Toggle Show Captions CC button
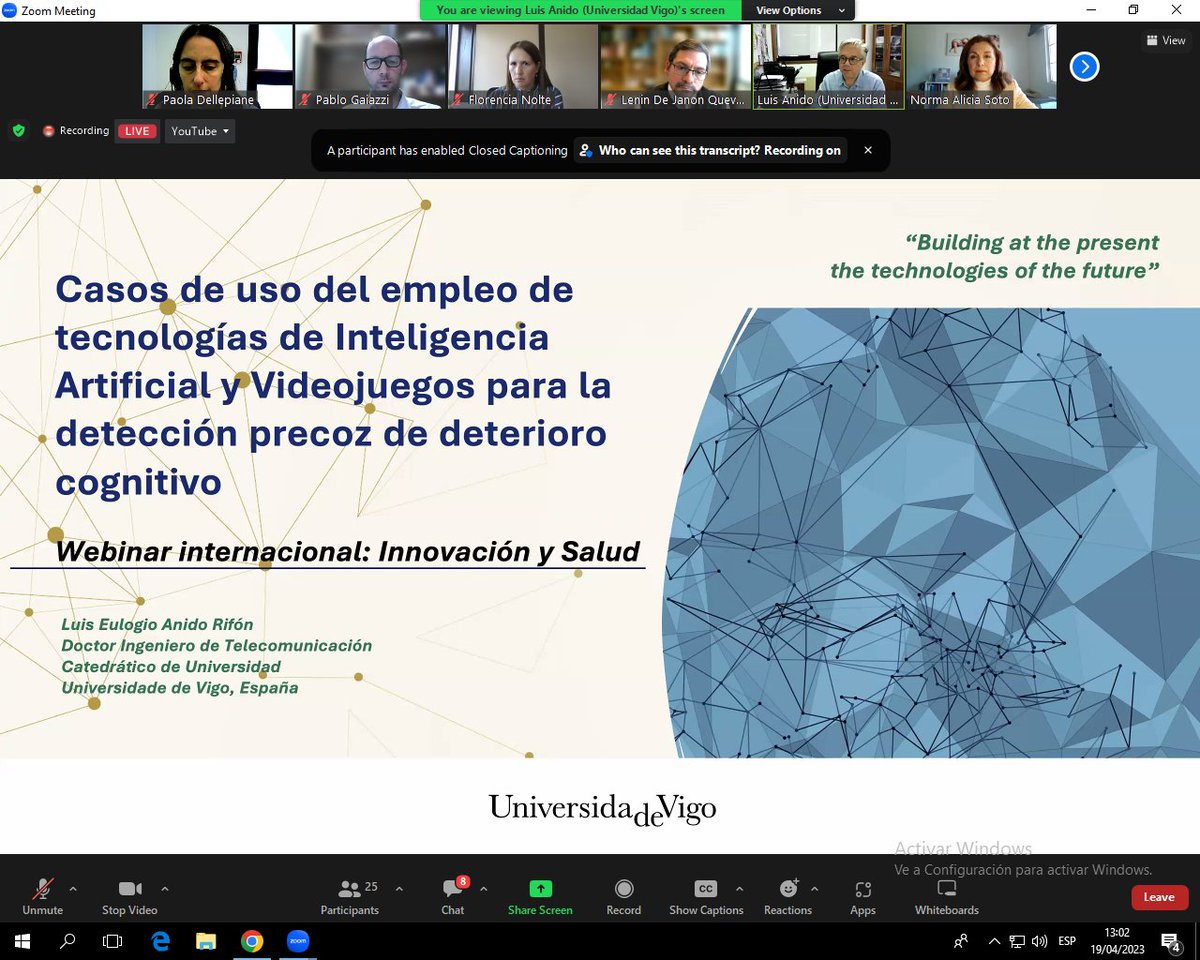The image size is (1200, 960). (706, 896)
